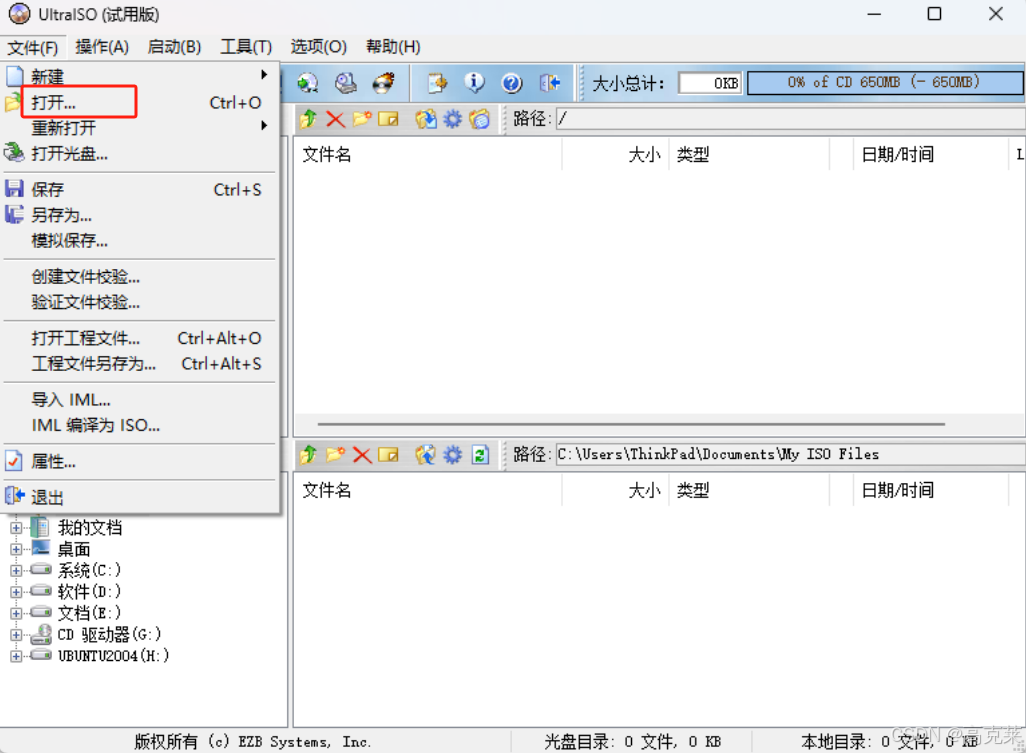Select 创建文件校验... menu entry
Image resolution: width=1026 pixels, height=753 pixels.
coord(139,277)
